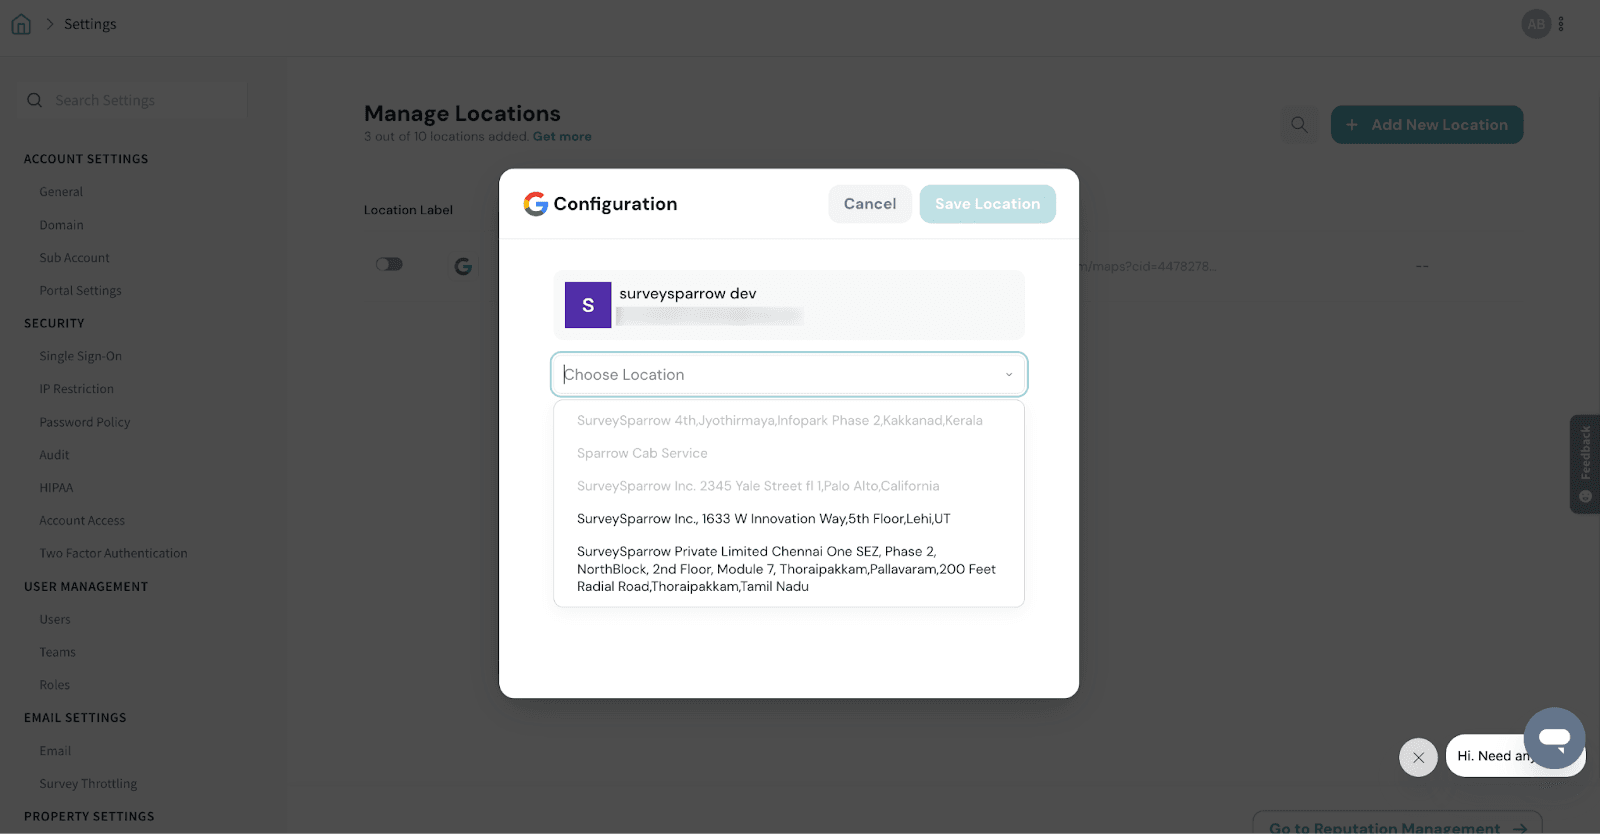This screenshot has width=1600, height=834.
Task: Open Single Sign-On settings
Action: 80,356
